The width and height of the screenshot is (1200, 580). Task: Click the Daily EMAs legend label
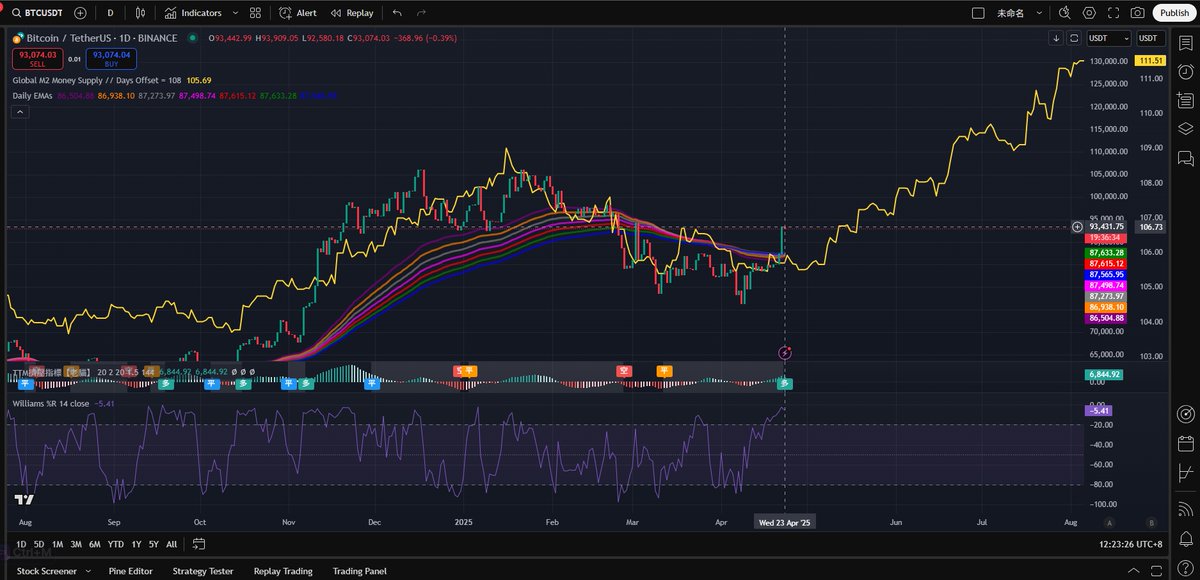coord(34,95)
